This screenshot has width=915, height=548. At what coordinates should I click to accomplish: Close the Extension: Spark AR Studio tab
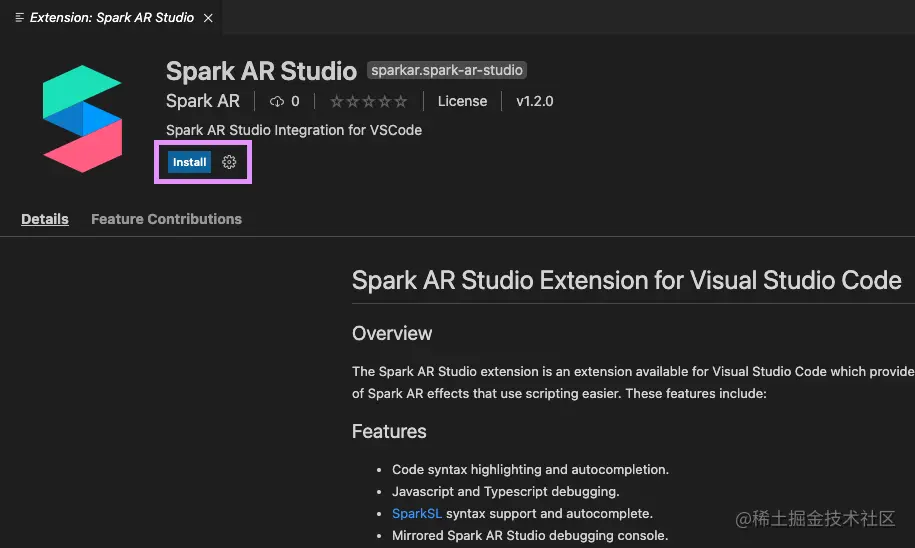[208, 18]
